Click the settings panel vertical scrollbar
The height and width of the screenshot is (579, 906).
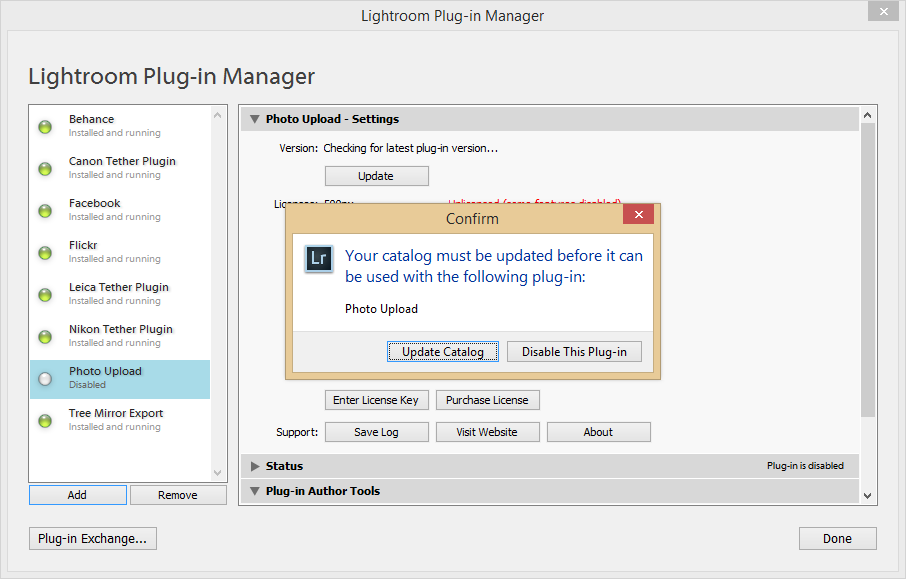pyautogui.click(x=868, y=270)
